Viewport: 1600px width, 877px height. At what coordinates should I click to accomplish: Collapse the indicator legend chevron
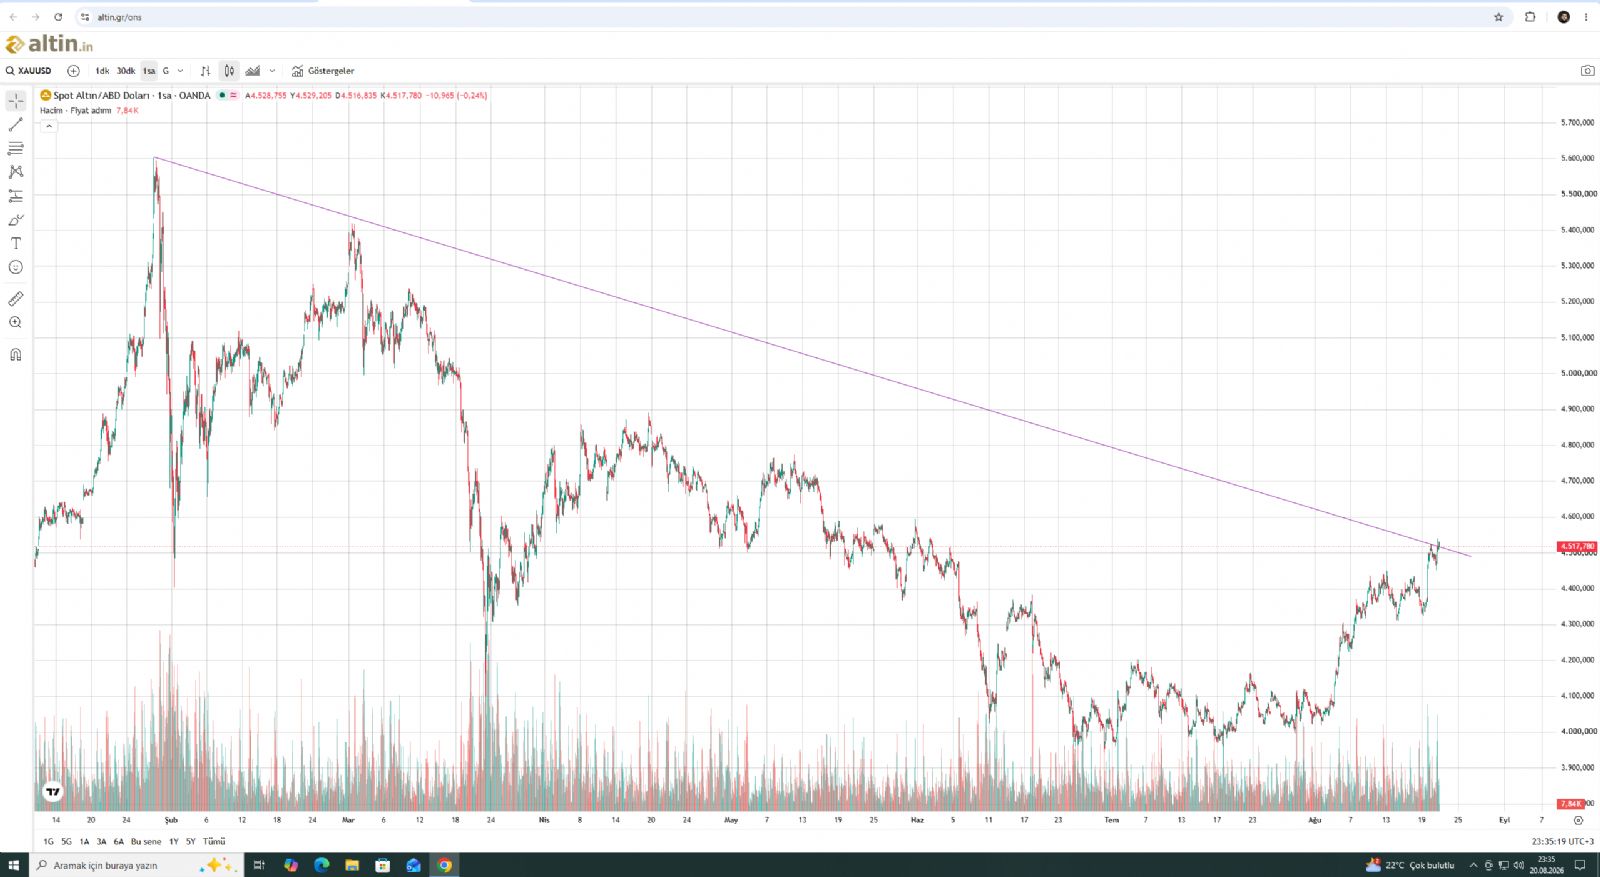coord(48,126)
